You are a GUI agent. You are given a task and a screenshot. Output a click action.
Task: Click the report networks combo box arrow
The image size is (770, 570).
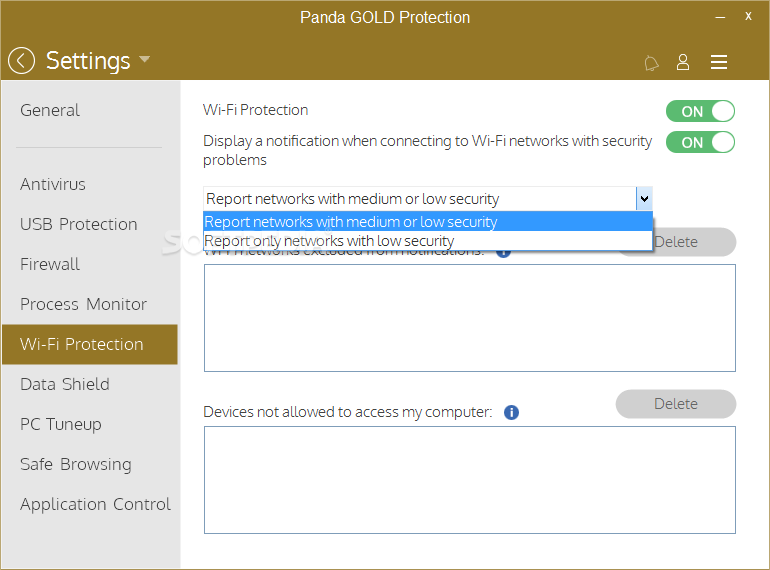click(644, 199)
